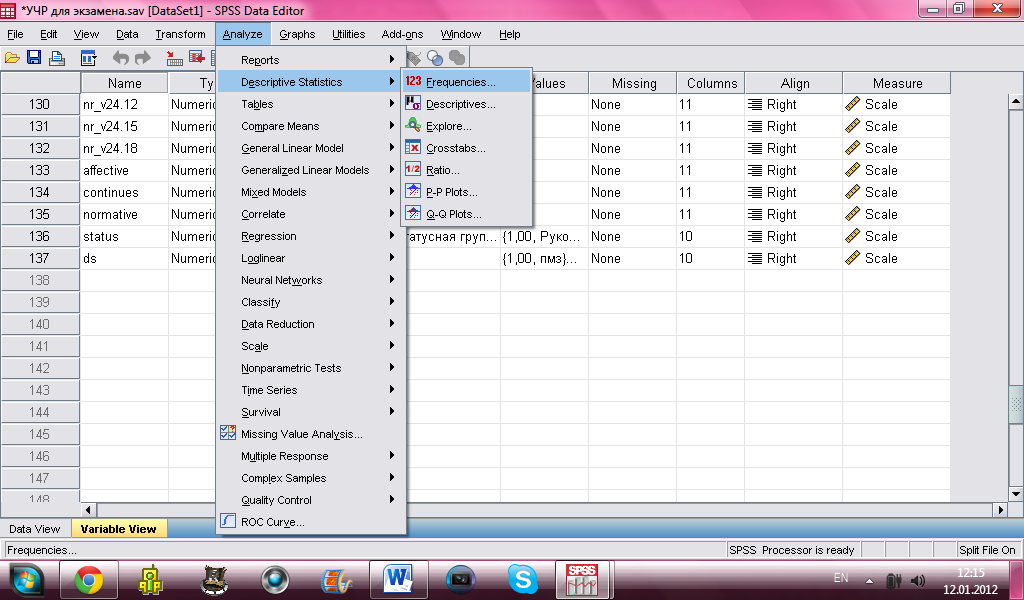Click the Frequencies 123 icon

click(x=413, y=82)
